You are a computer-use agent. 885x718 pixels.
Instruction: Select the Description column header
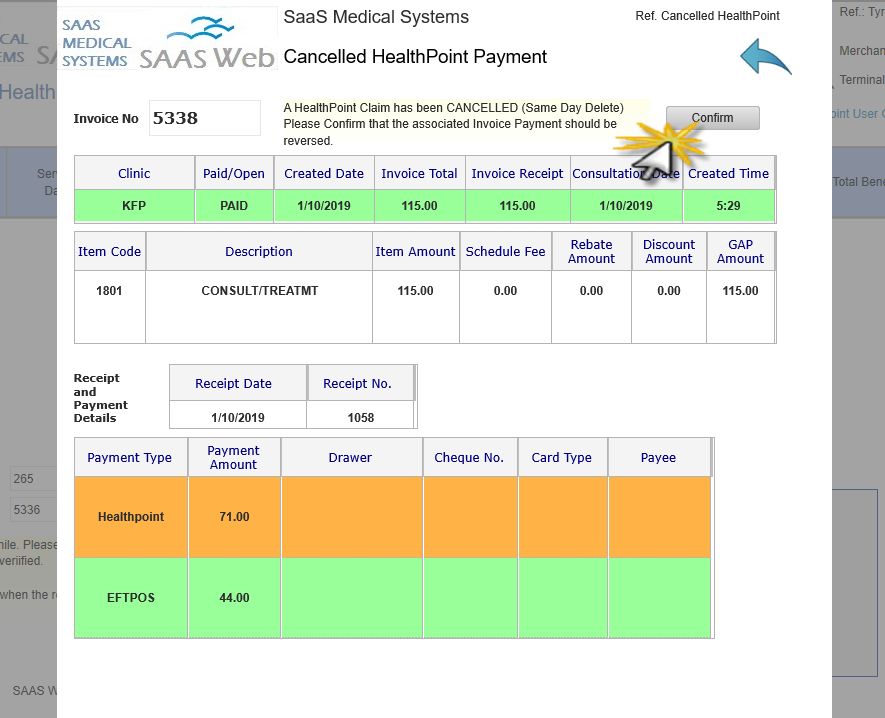259,251
